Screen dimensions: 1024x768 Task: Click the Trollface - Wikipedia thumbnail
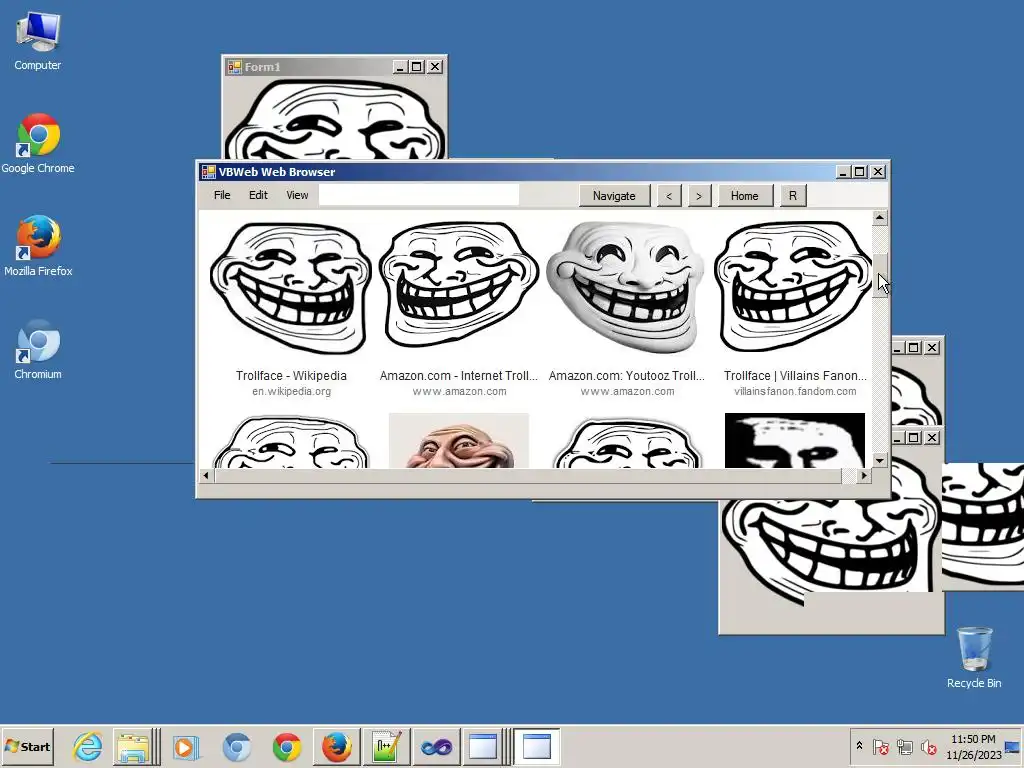[291, 288]
